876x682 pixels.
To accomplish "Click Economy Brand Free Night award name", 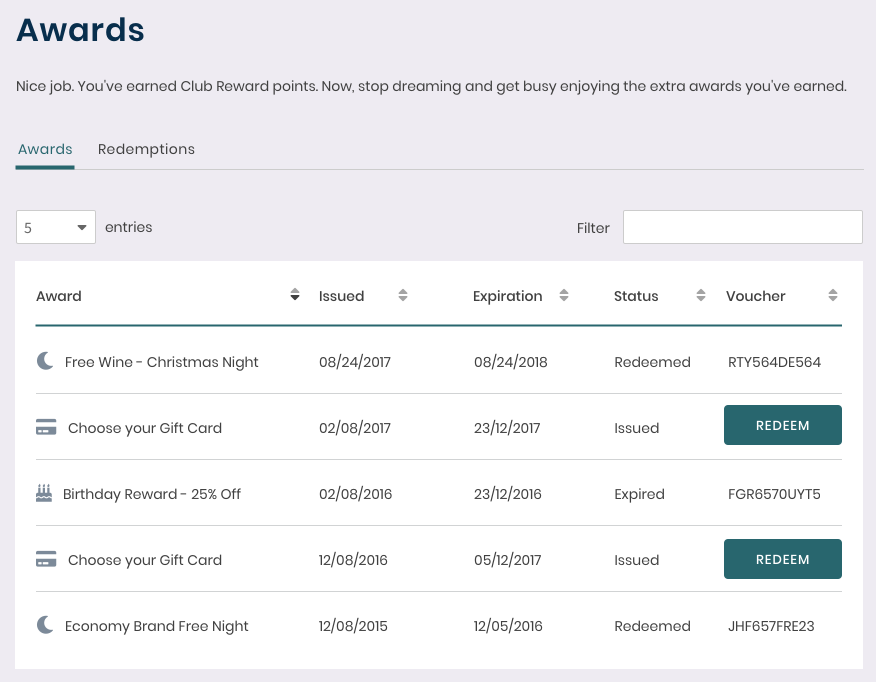I will coord(156,626).
